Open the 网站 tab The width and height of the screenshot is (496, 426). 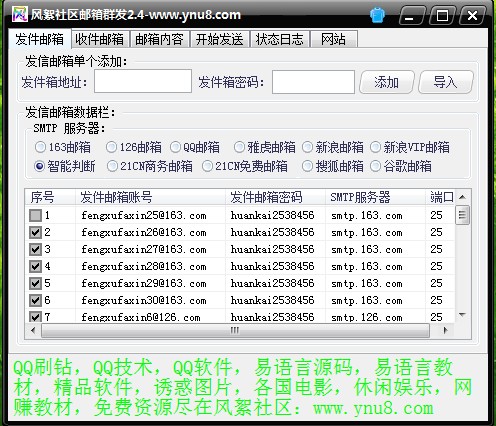334,39
